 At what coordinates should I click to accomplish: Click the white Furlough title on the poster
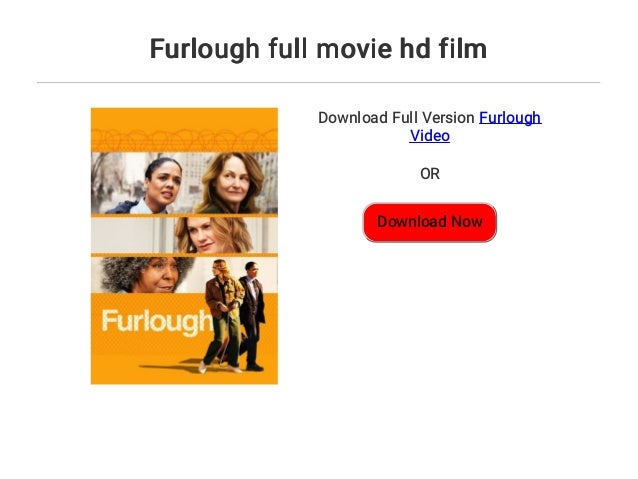click(x=157, y=322)
